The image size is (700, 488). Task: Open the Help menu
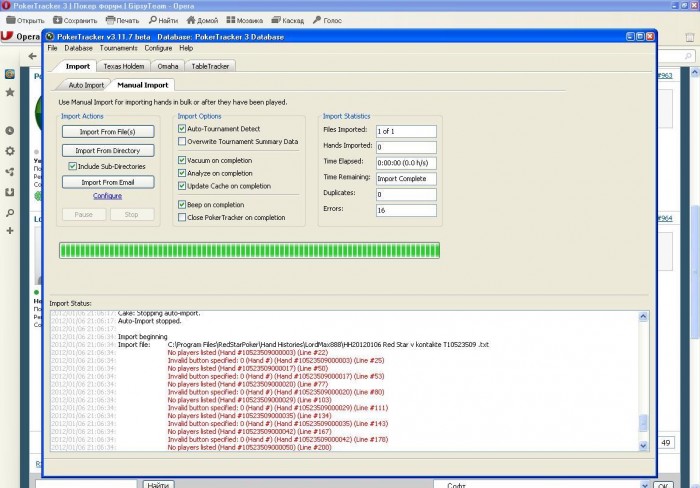tap(186, 48)
